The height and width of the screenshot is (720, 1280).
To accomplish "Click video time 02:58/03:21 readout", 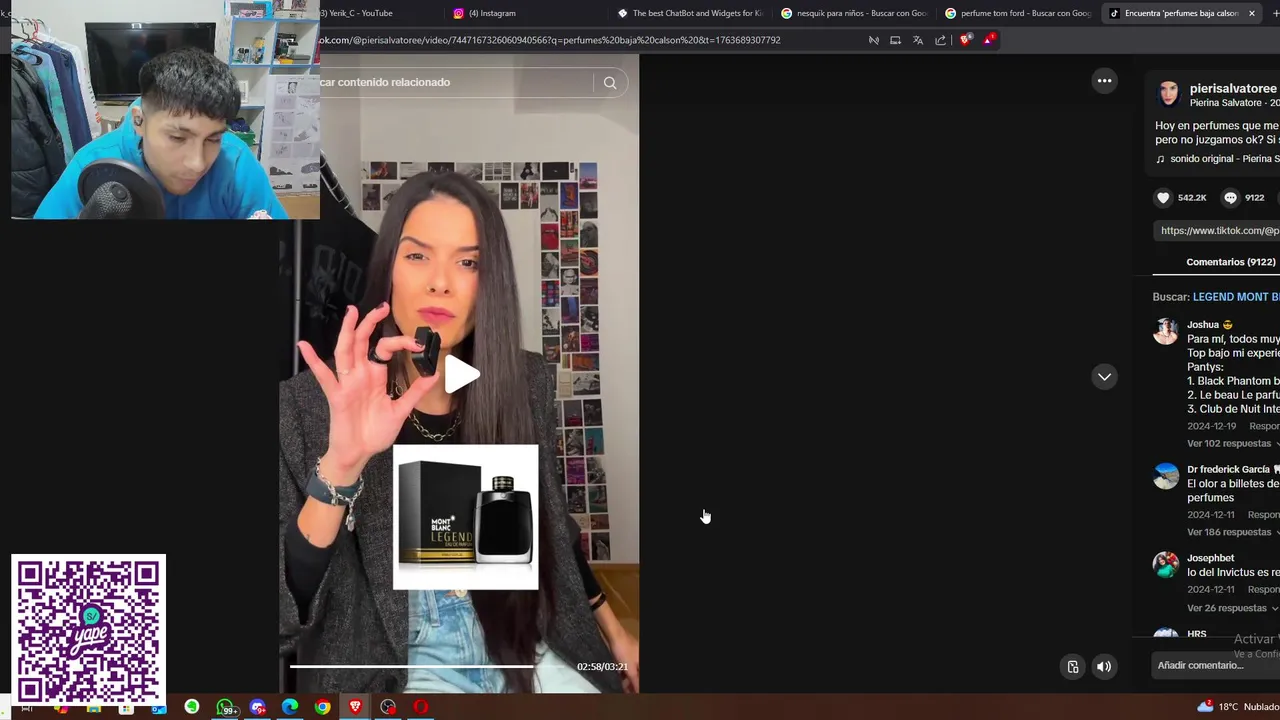I will click(602, 667).
